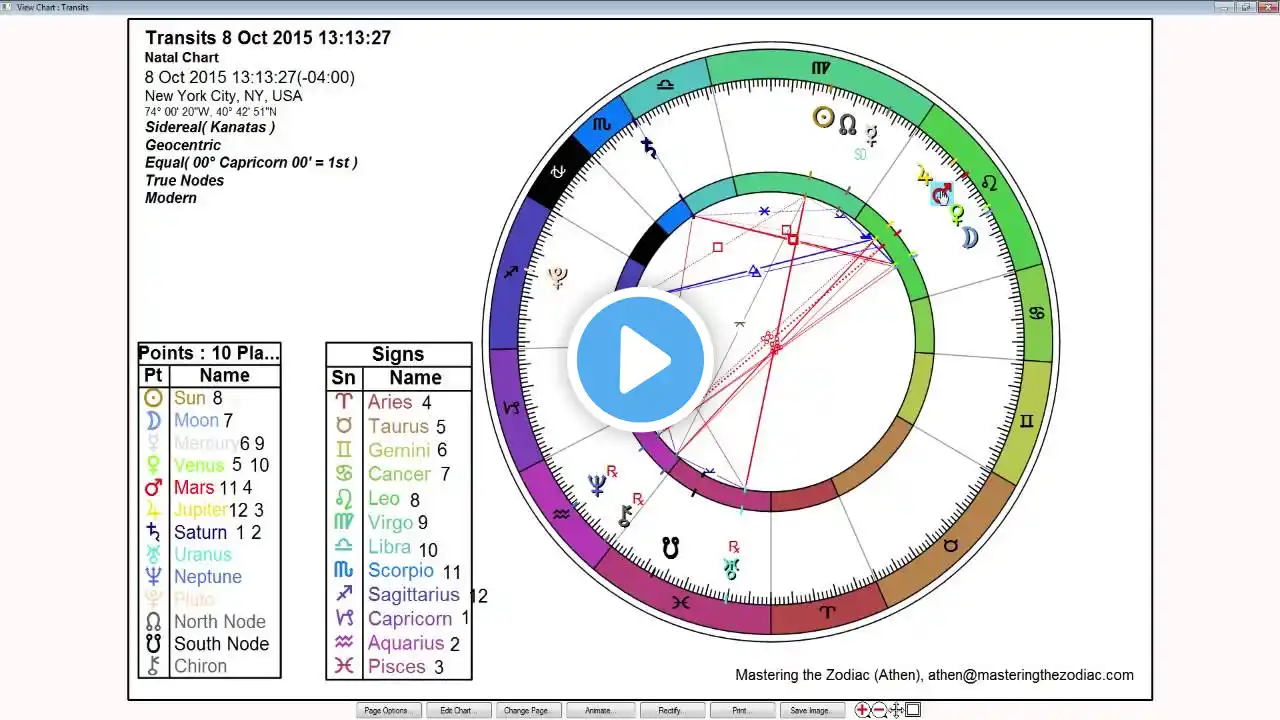Save the chart with Save Image
Viewport: 1280px width, 720px height.
(811, 710)
